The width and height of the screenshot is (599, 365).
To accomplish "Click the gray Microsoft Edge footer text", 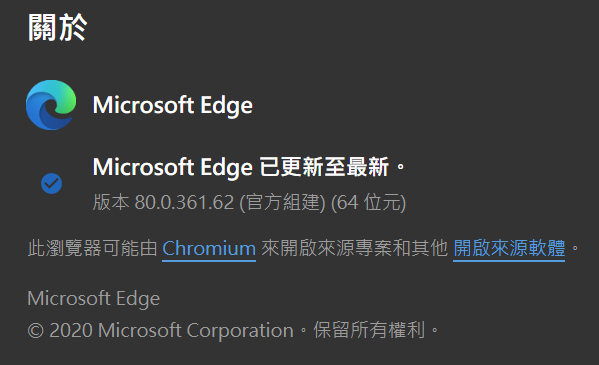I will point(94,298).
